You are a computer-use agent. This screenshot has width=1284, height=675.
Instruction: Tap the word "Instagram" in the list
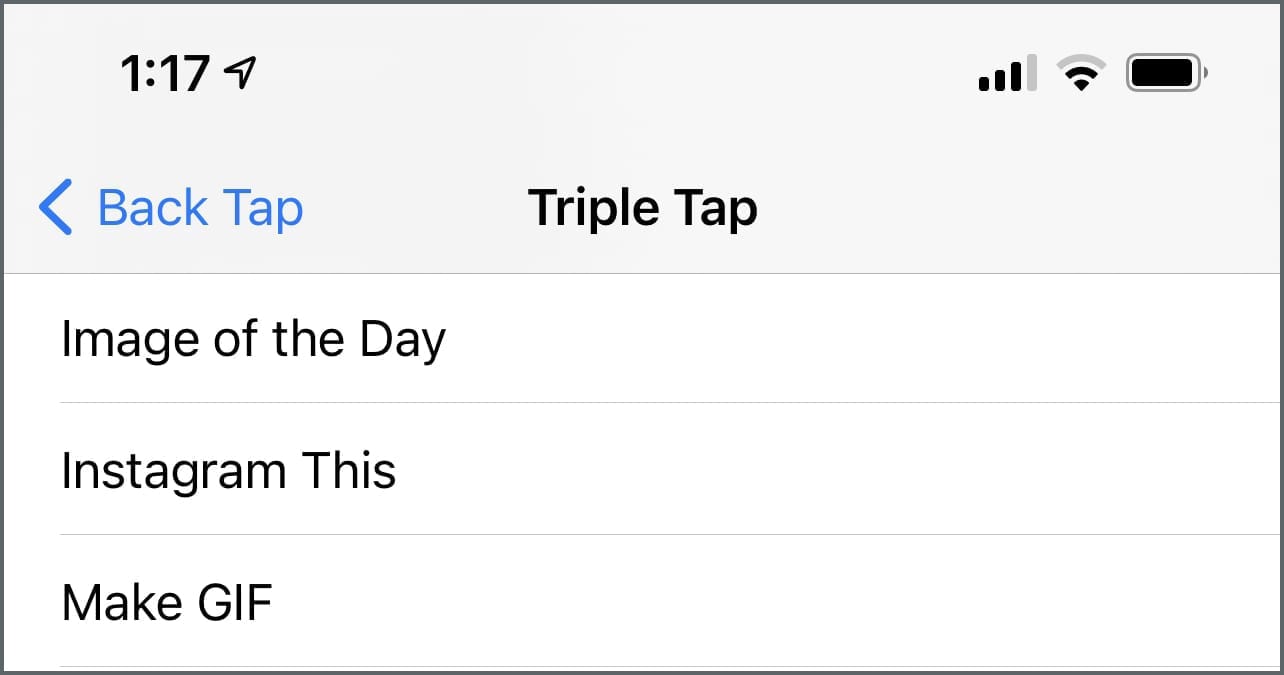click(173, 472)
